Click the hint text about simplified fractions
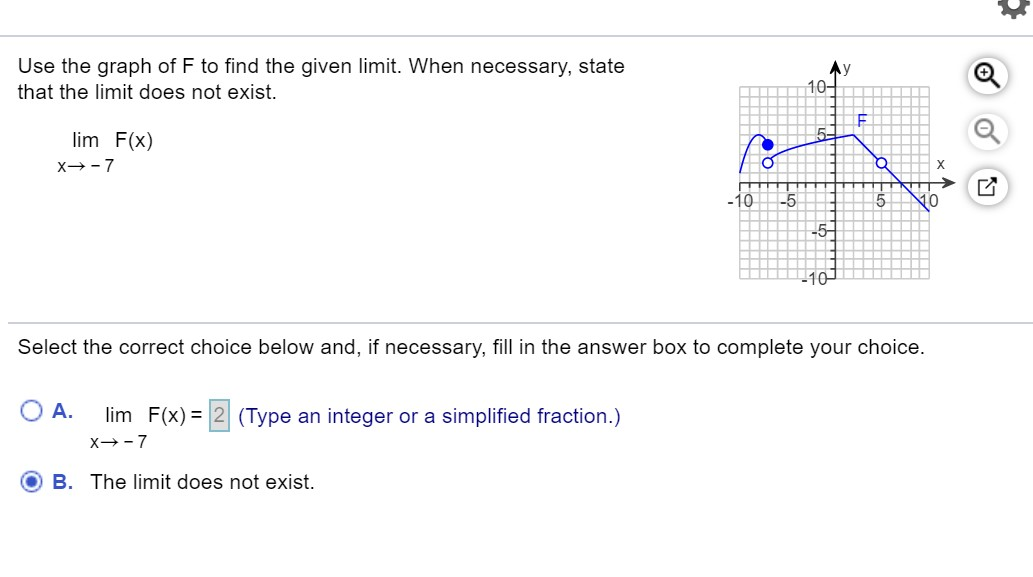The width and height of the screenshot is (1033, 577). tap(428, 415)
